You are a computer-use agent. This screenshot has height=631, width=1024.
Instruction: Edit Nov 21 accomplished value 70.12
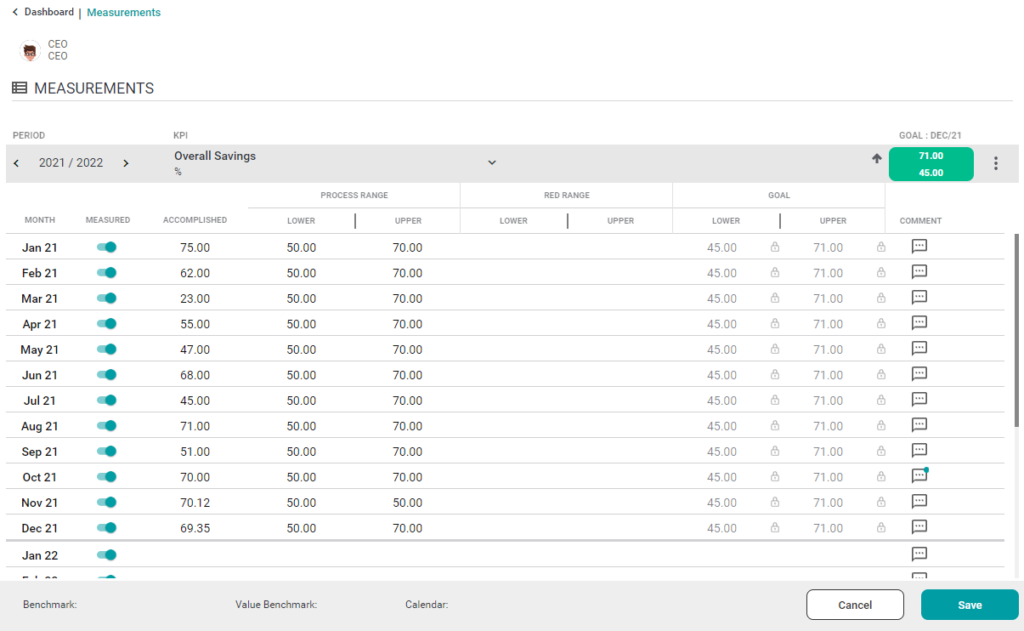[x=195, y=502]
